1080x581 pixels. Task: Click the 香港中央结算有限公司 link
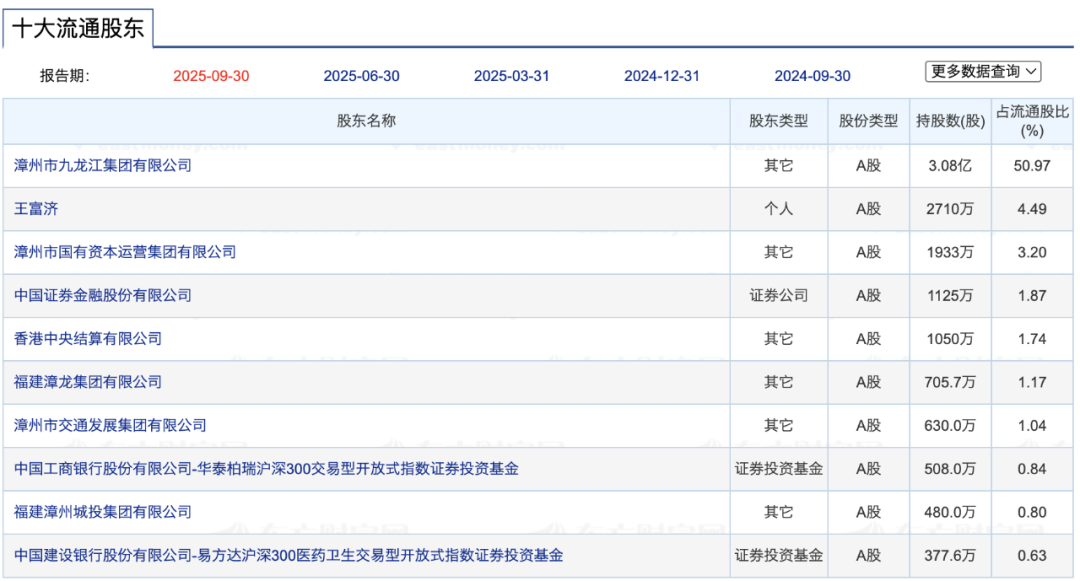88,339
